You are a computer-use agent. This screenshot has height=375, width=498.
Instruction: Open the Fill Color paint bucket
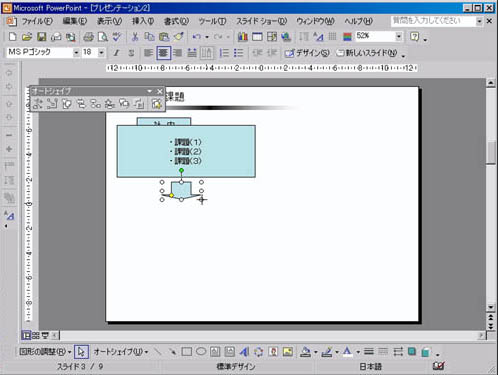tap(305, 352)
